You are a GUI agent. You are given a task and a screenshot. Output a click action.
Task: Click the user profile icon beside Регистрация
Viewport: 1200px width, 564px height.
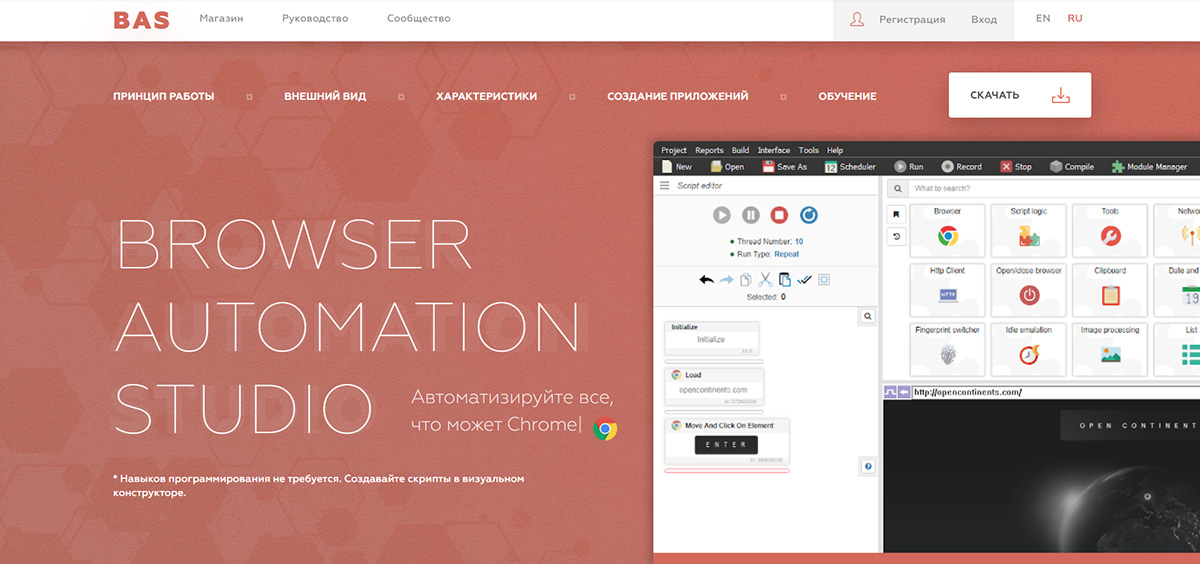[857, 19]
